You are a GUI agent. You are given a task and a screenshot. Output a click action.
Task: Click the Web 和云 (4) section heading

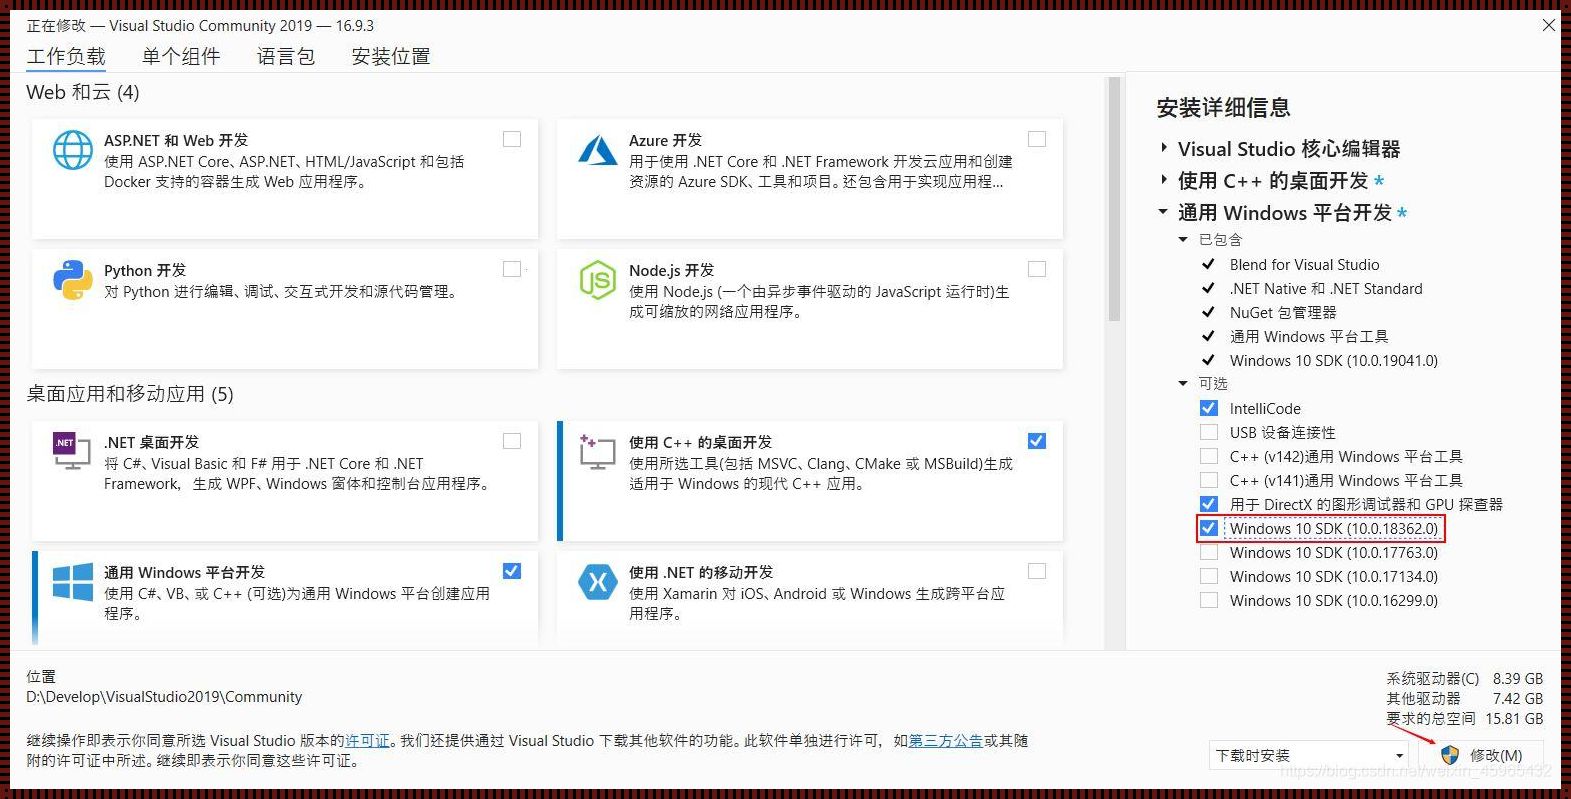click(x=83, y=92)
